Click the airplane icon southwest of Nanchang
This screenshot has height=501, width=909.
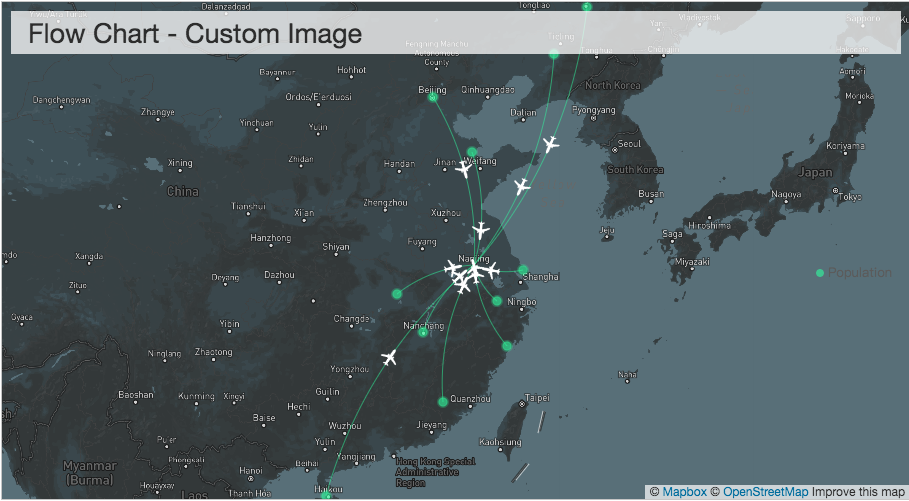[x=390, y=358]
